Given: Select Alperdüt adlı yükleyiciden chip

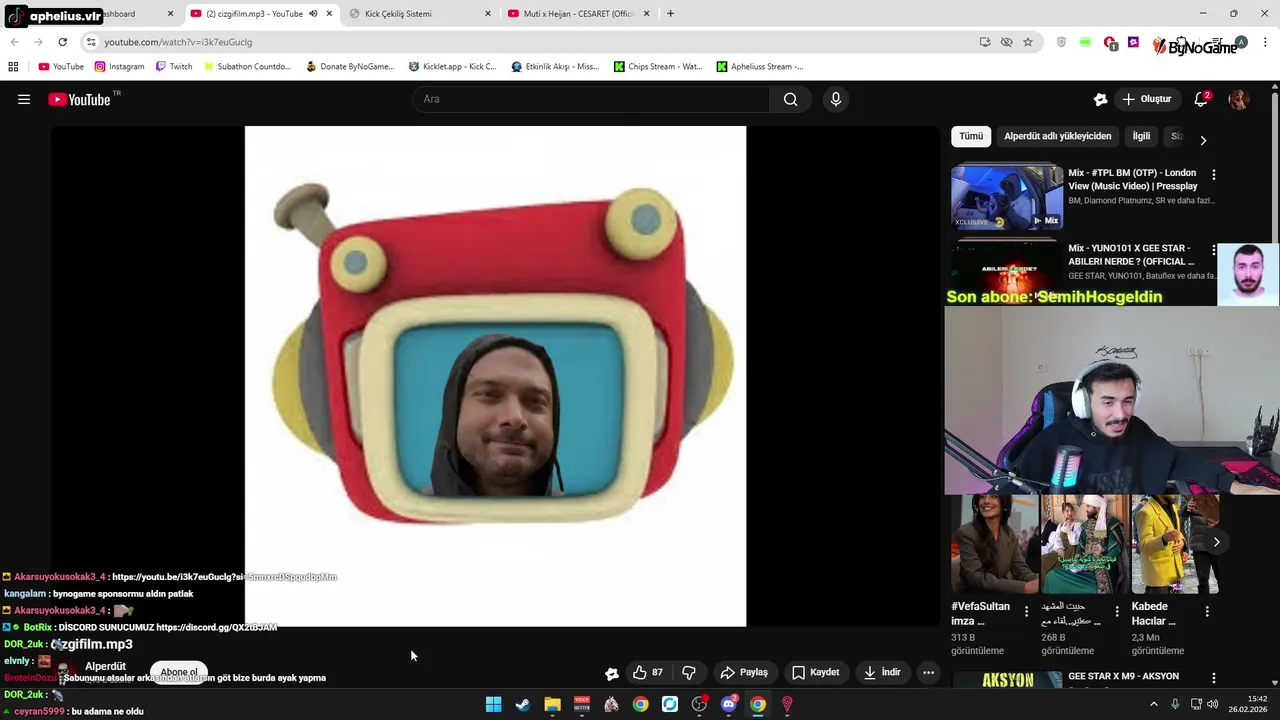Looking at the screenshot, I should [x=1057, y=136].
